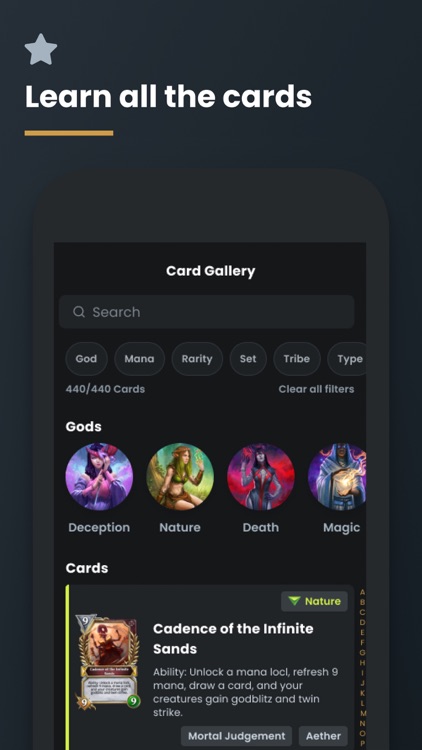
Task: Open the God filter chip
Action: click(x=86, y=359)
